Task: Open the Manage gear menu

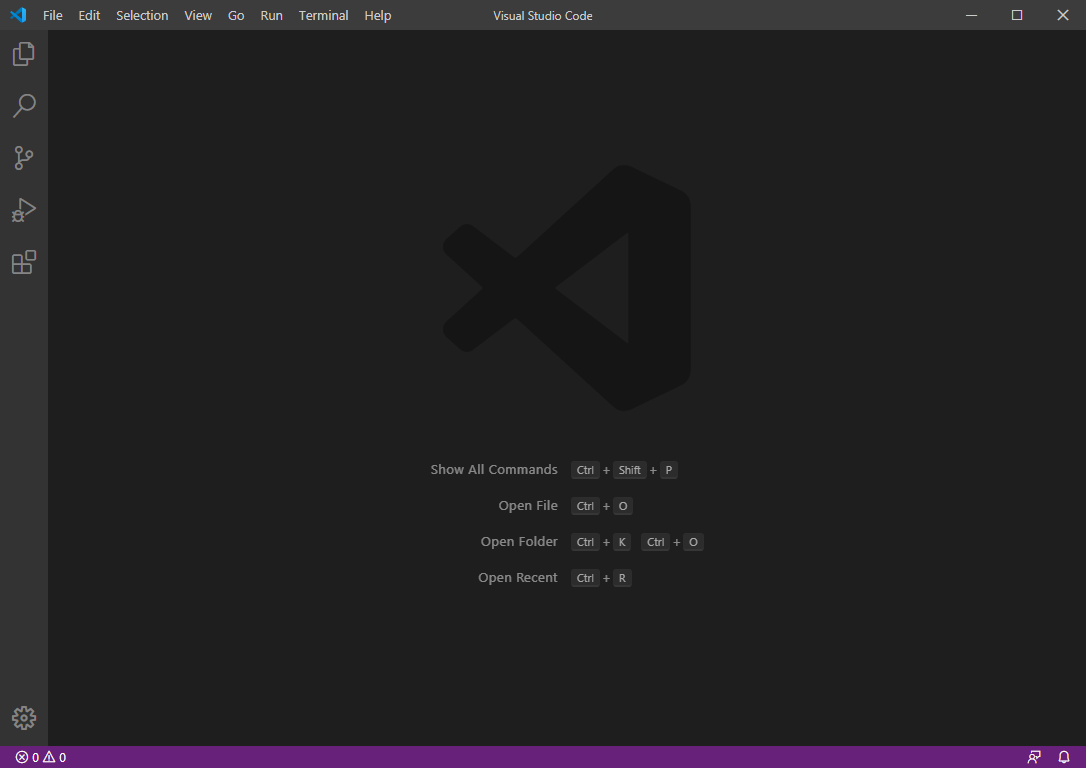Action: coord(24,718)
